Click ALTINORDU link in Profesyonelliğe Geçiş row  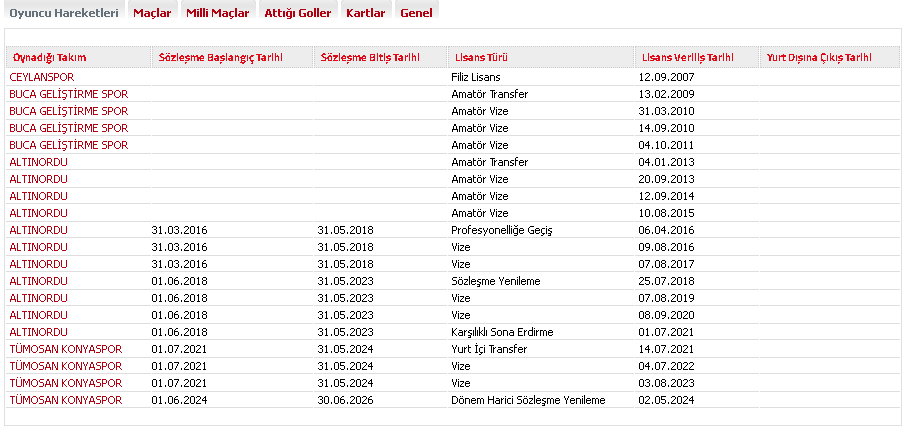point(38,229)
